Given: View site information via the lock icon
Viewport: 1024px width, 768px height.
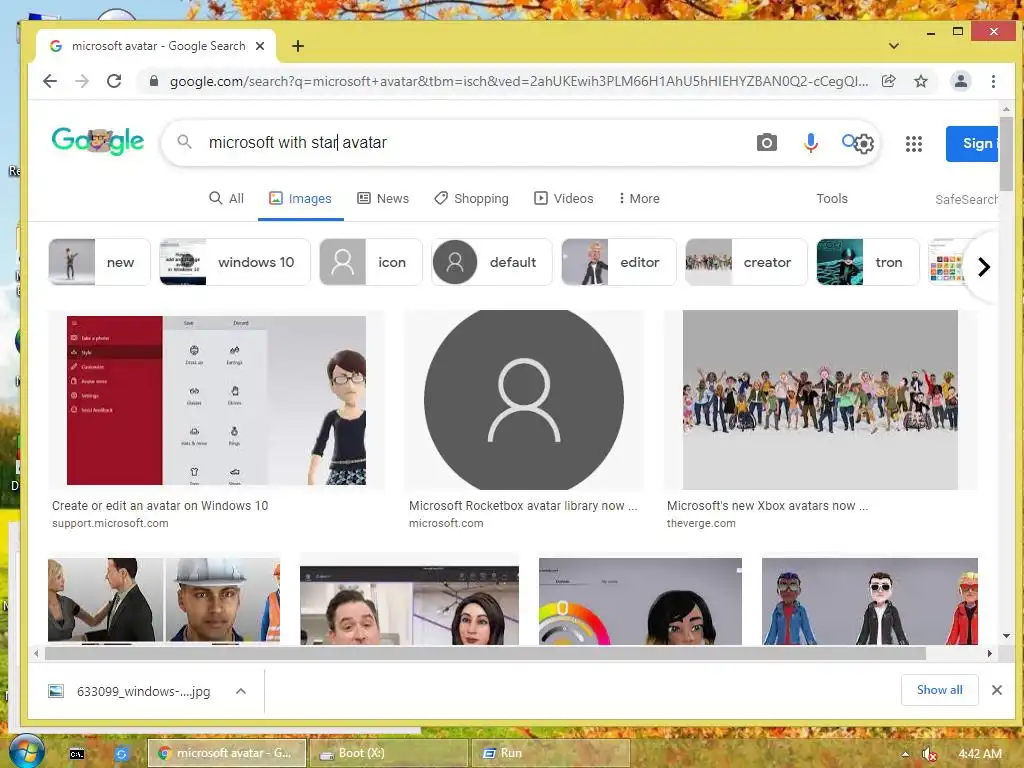Looking at the screenshot, I should click(153, 81).
